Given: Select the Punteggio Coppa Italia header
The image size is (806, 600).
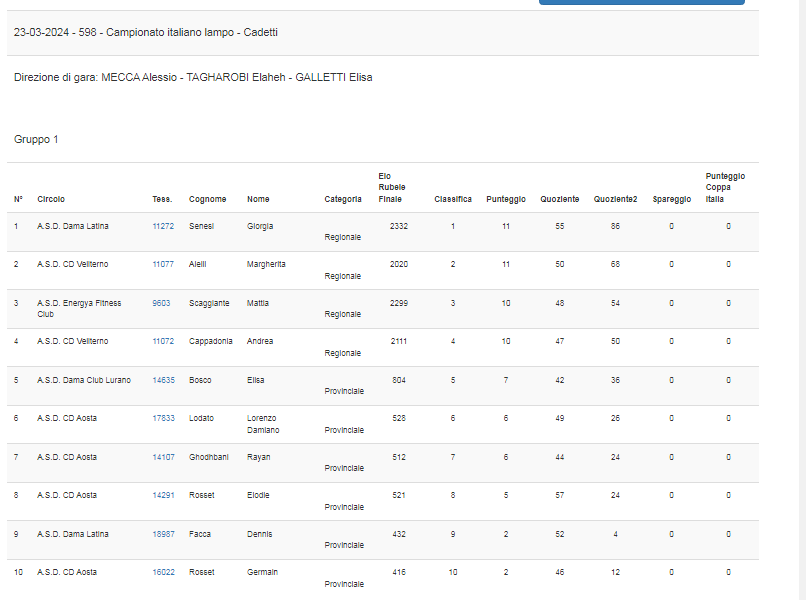Looking at the screenshot, I should tap(725, 187).
